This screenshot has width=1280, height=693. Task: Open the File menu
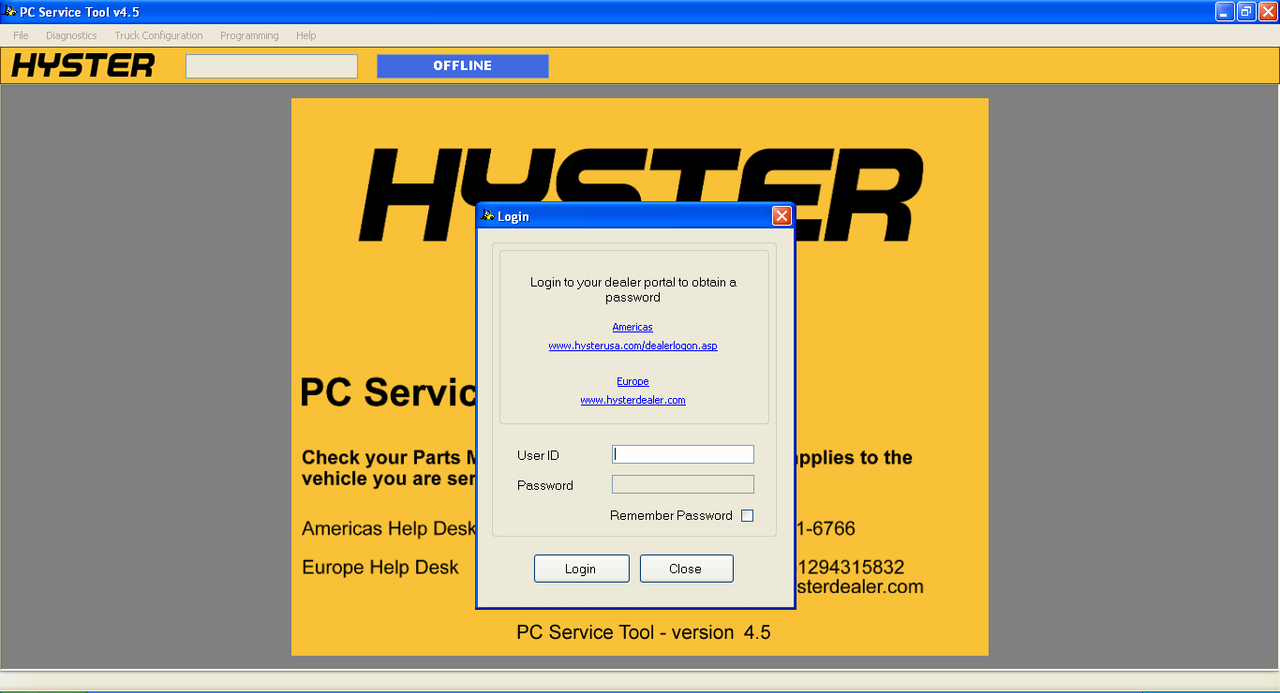pos(21,35)
